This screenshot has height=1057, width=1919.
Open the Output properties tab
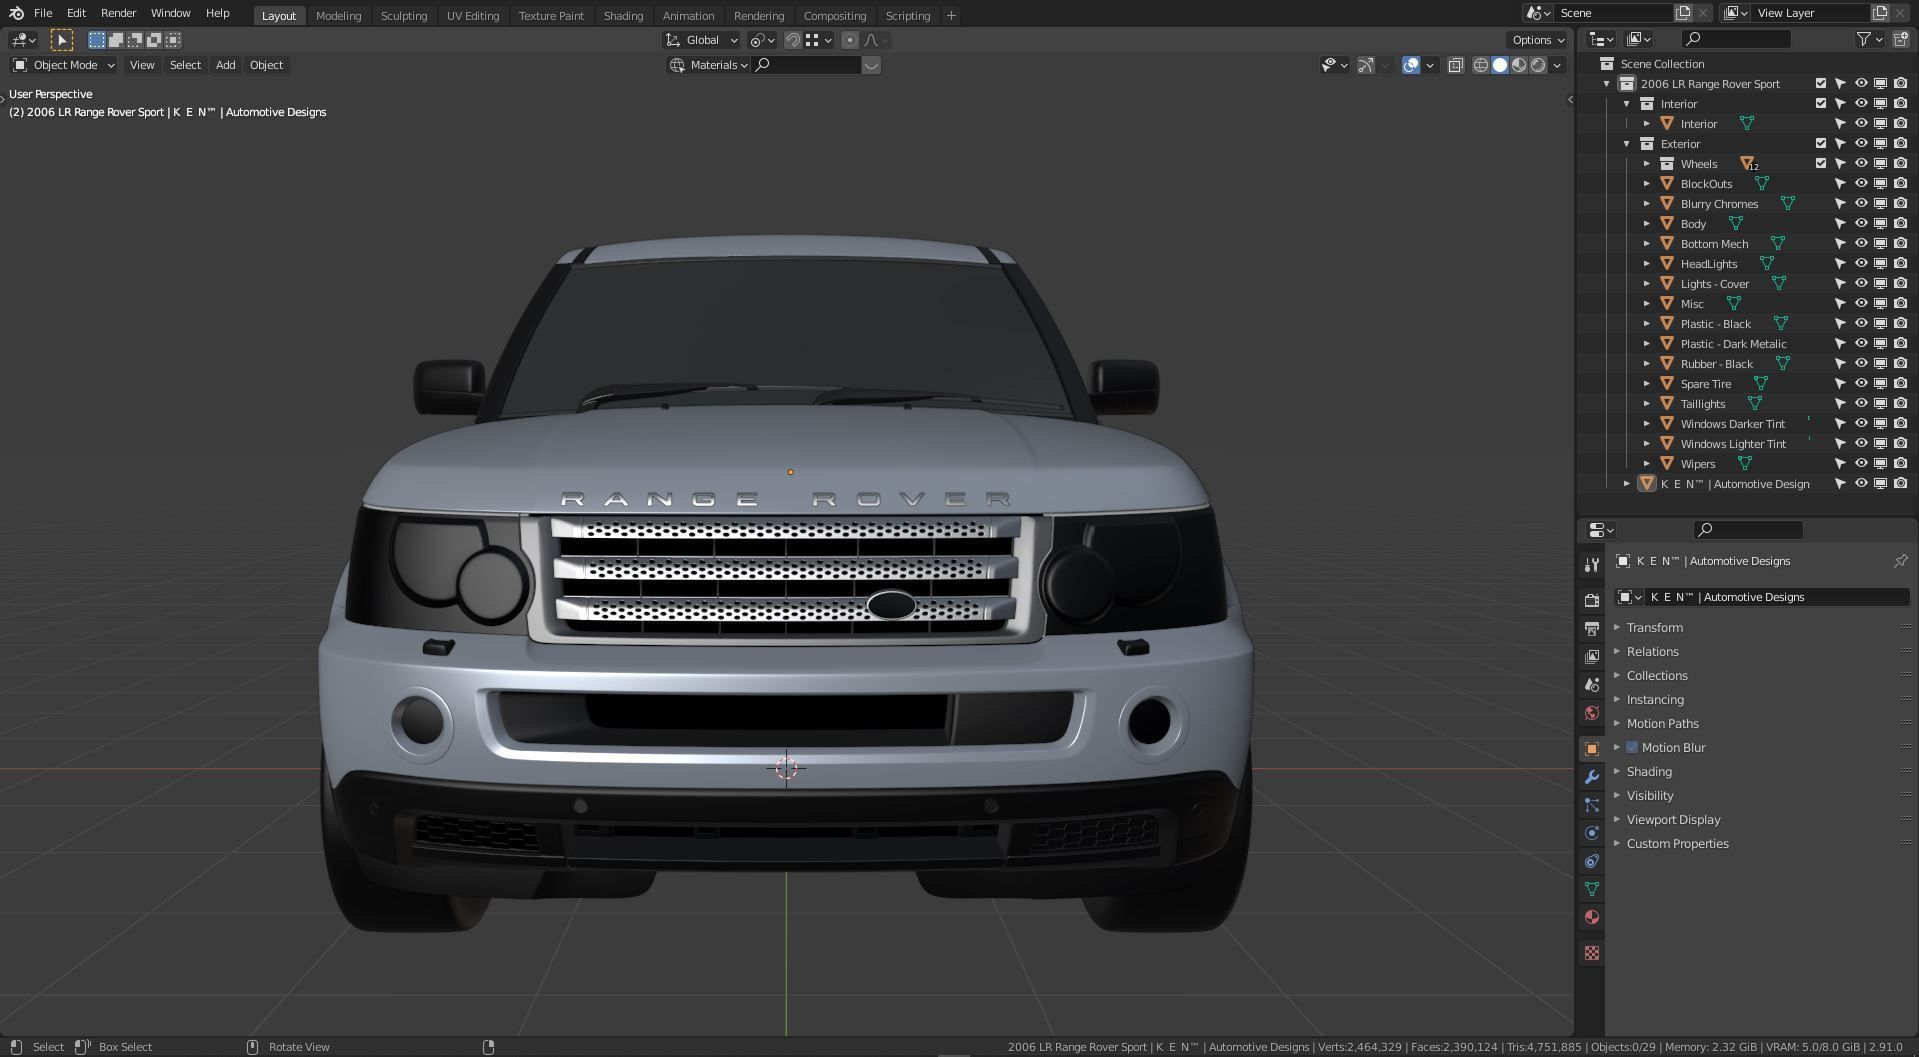(x=1592, y=629)
